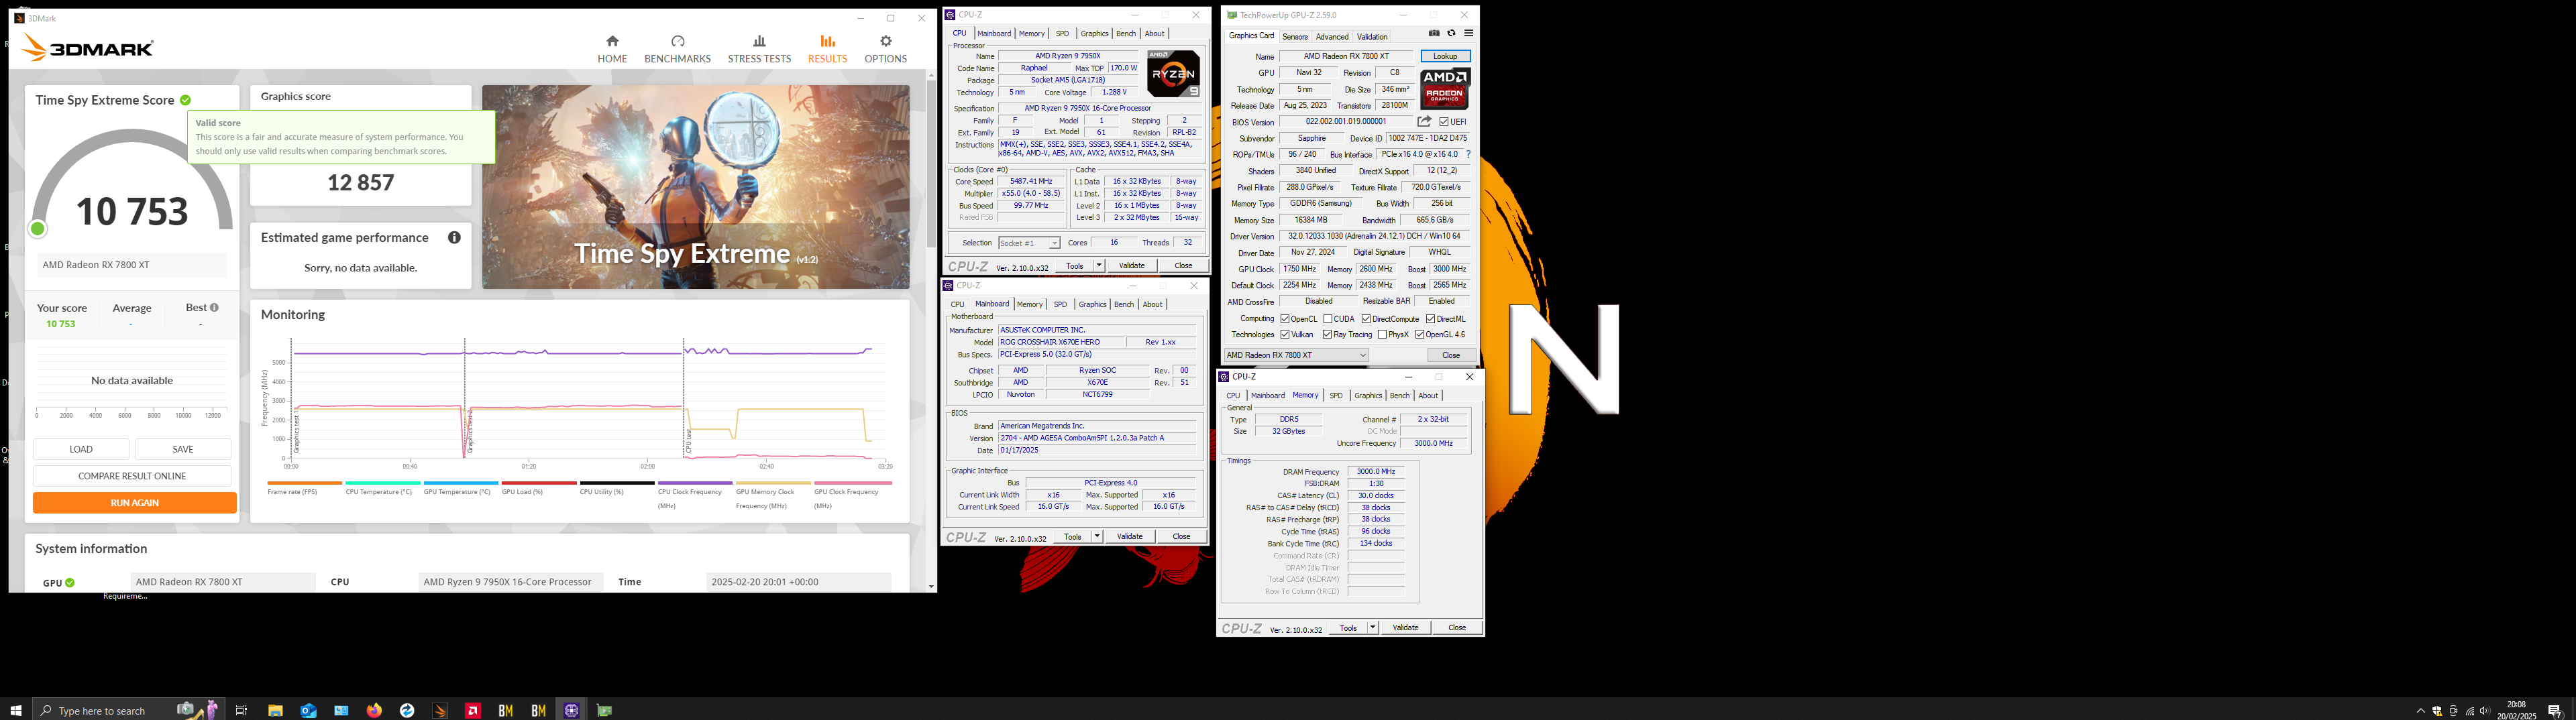Open File Explorer from the taskbar
This screenshot has width=2576, height=720.
pos(275,710)
